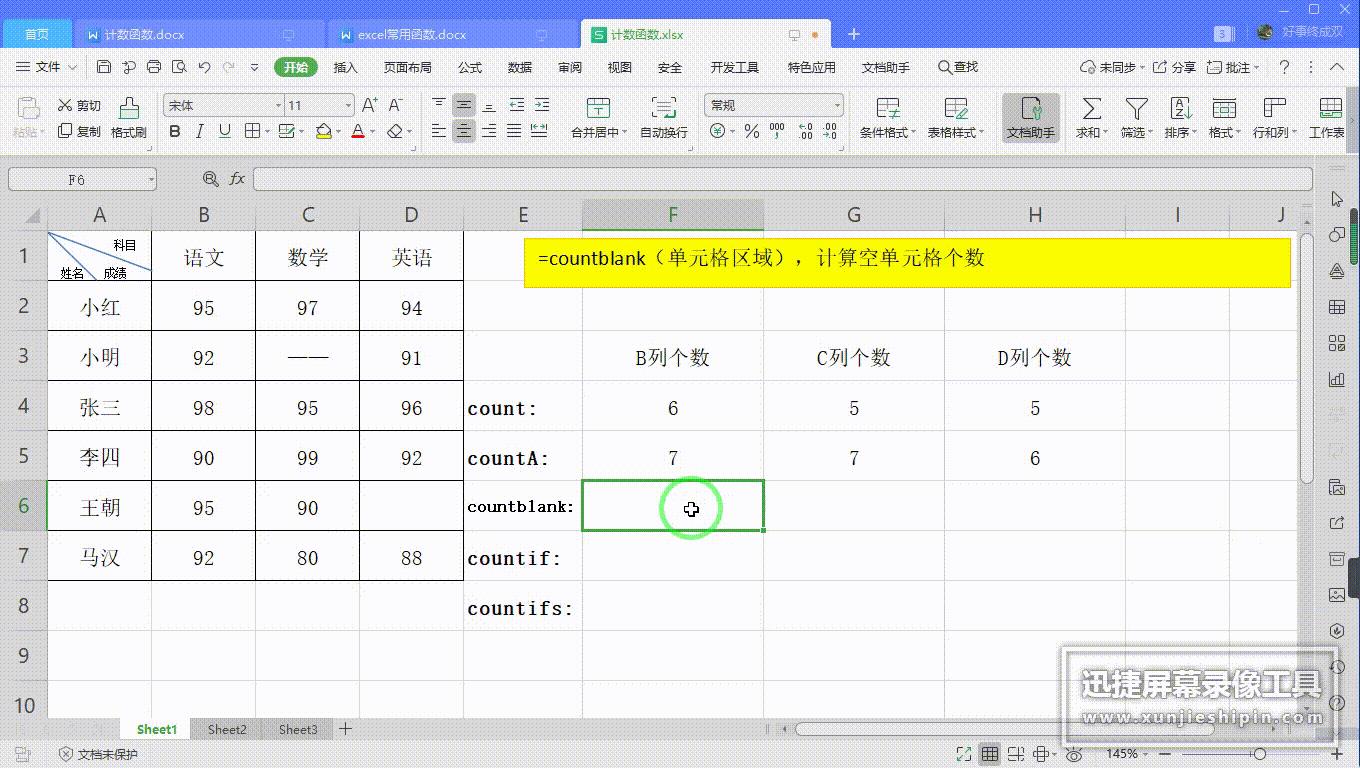
Task: Undo the last action
Action: pos(204,67)
